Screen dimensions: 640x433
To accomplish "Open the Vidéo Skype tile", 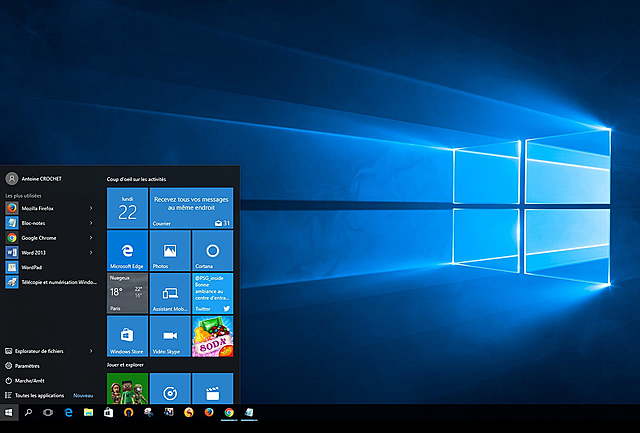I will click(170, 336).
